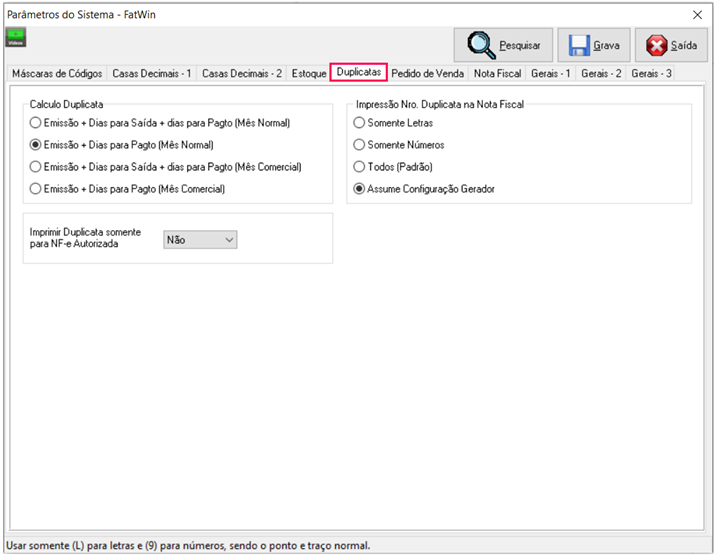Switch to Máscaras de Códigos tab
This screenshot has width=718, height=559.
[x=56, y=74]
